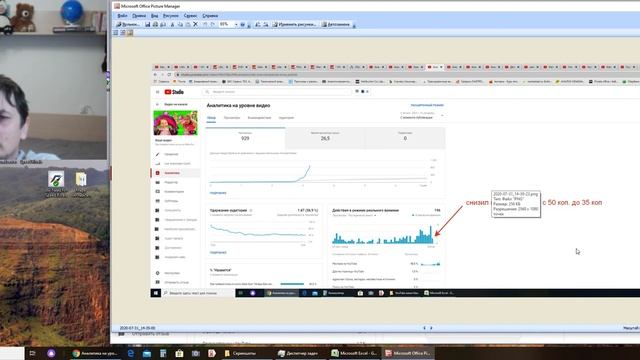
Task: Click the Save diskette icon in toolbar
Action: pyautogui.click(x=148, y=24)
